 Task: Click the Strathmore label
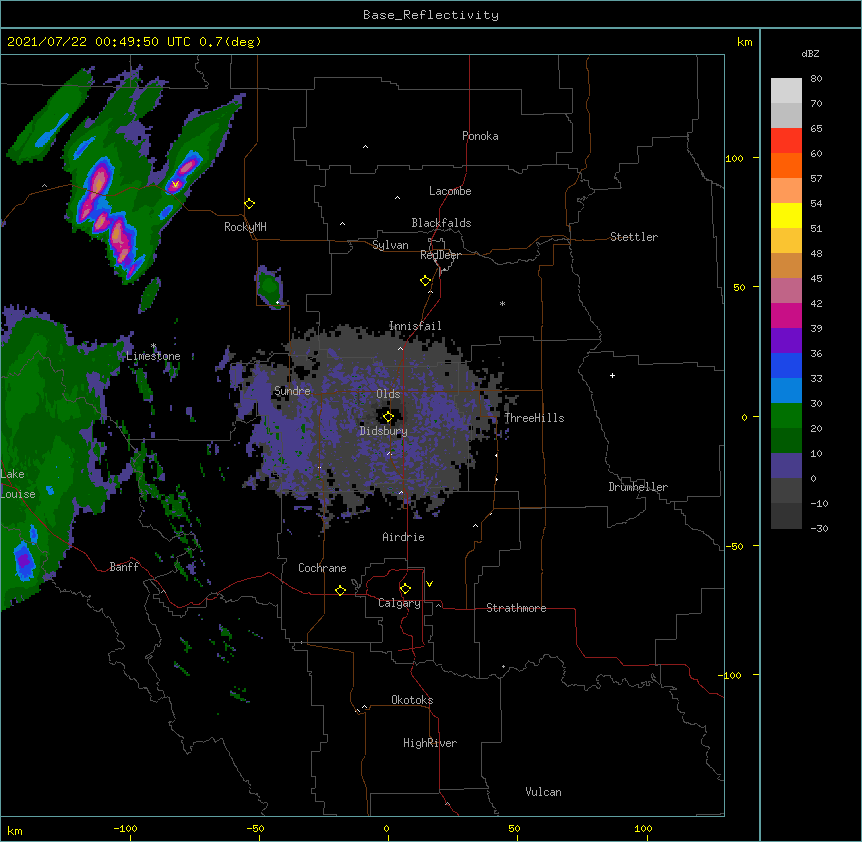516,608
